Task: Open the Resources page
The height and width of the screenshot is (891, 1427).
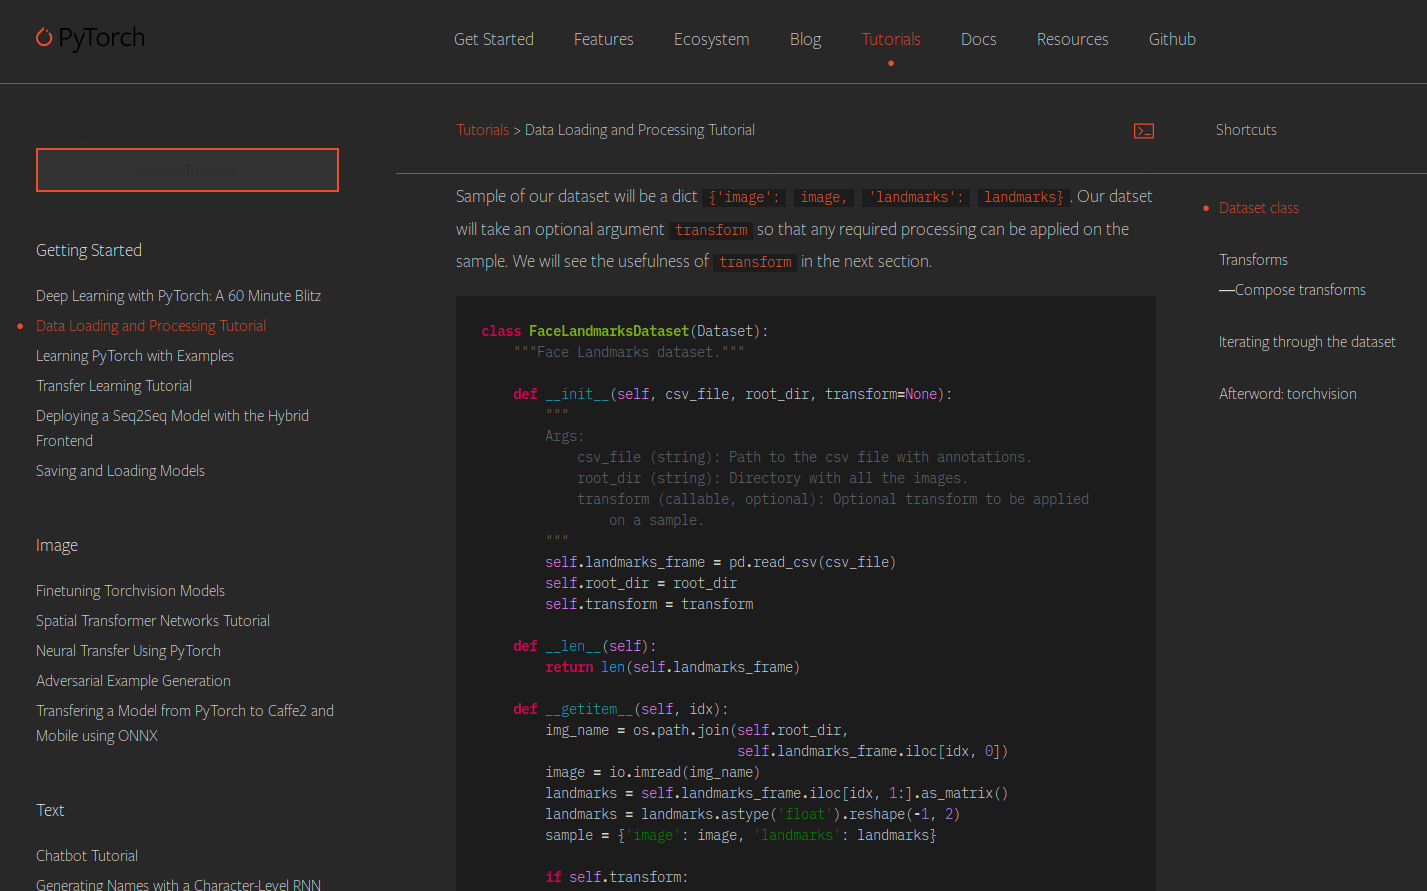Action: [x=1073, y=39]
